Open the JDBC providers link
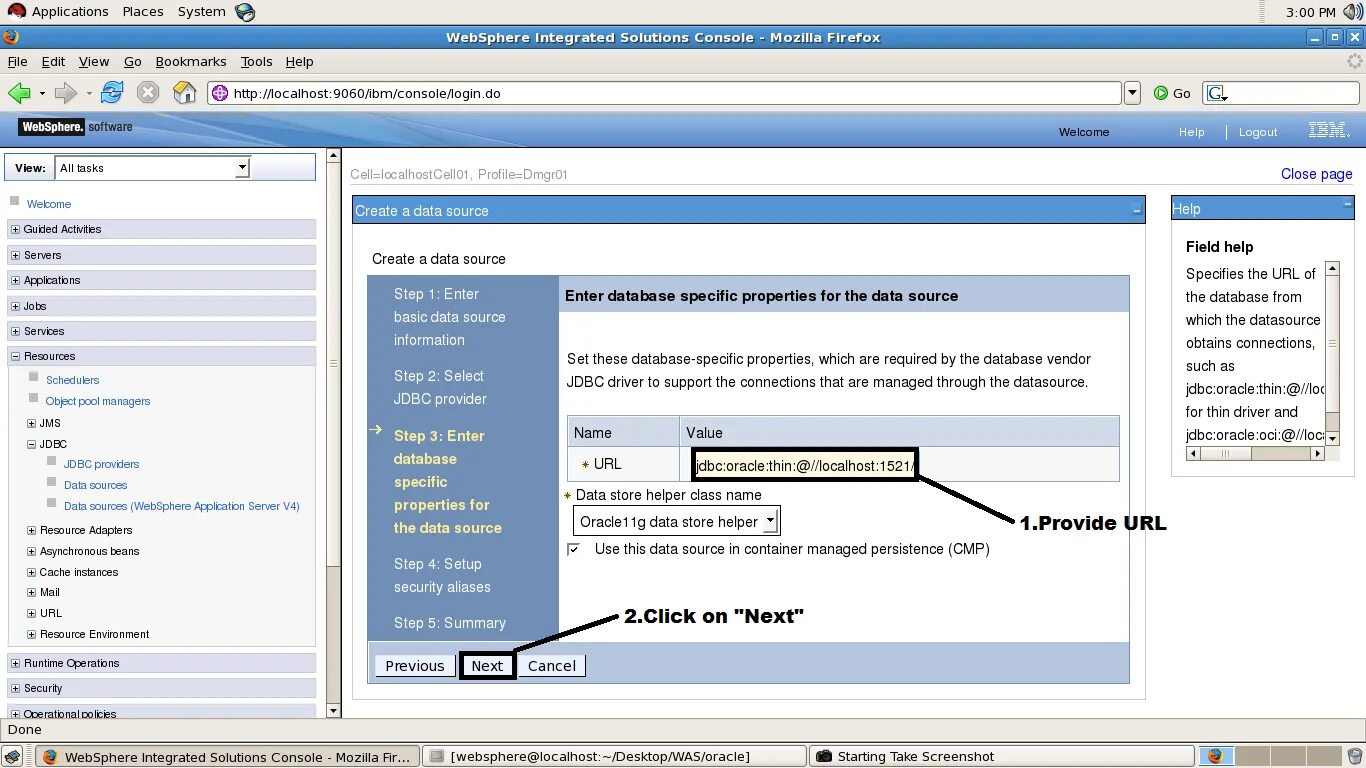1366x768 pixels. pos(102,464)
